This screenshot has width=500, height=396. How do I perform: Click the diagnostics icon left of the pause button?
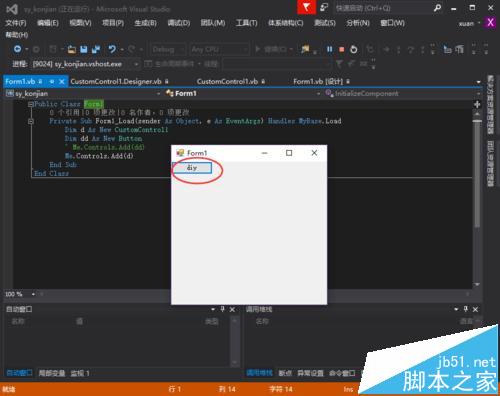306,49
